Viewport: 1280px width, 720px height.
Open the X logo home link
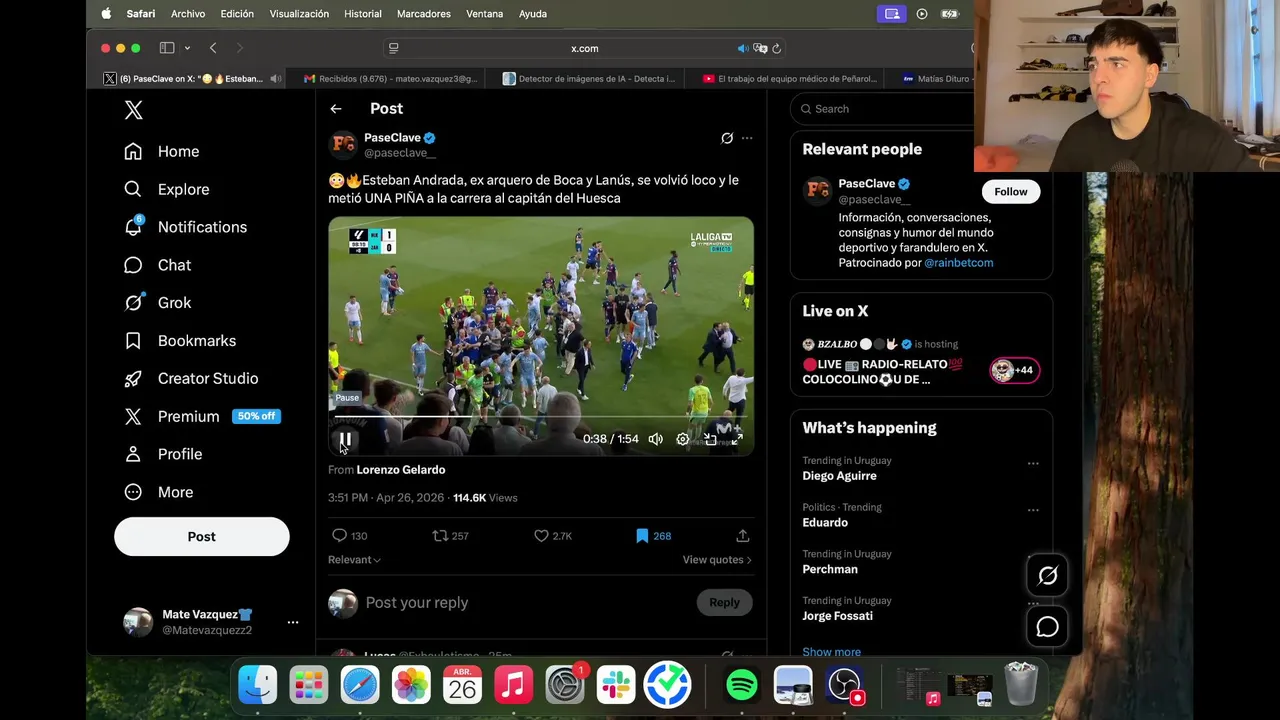click(133, 110)
